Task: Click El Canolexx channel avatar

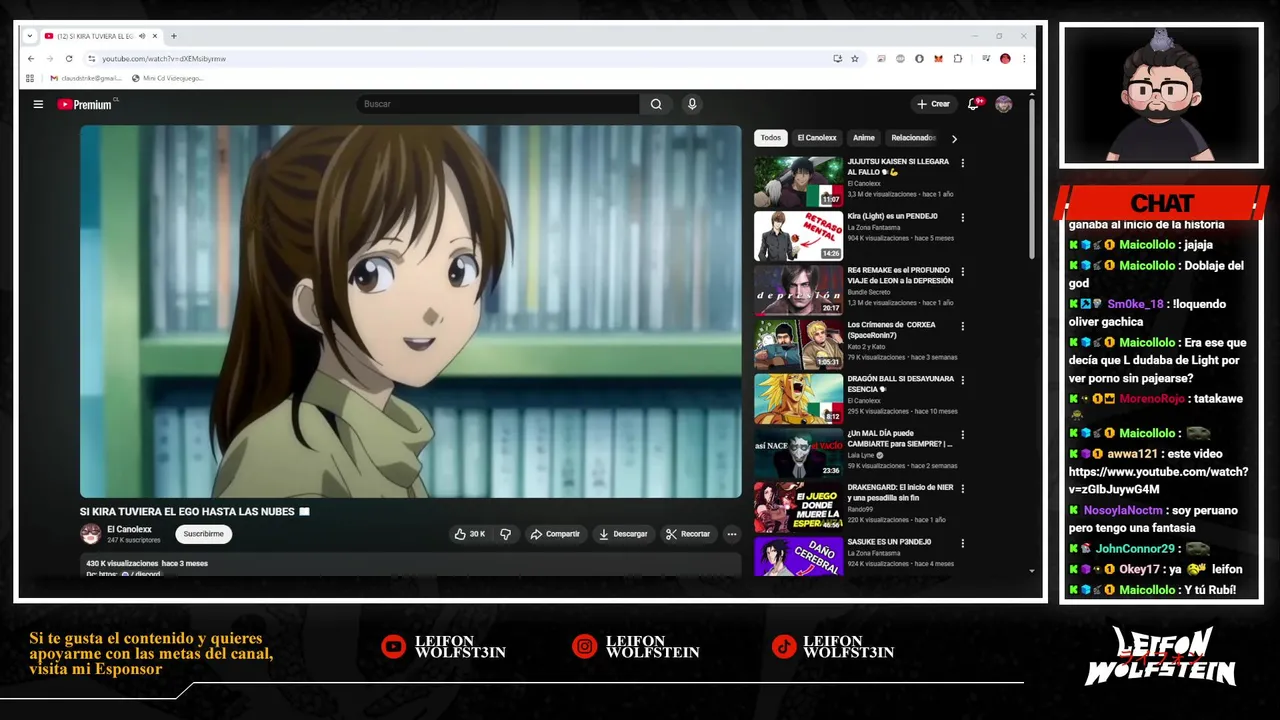Action: pyautogui.click(x=91, y=534)
